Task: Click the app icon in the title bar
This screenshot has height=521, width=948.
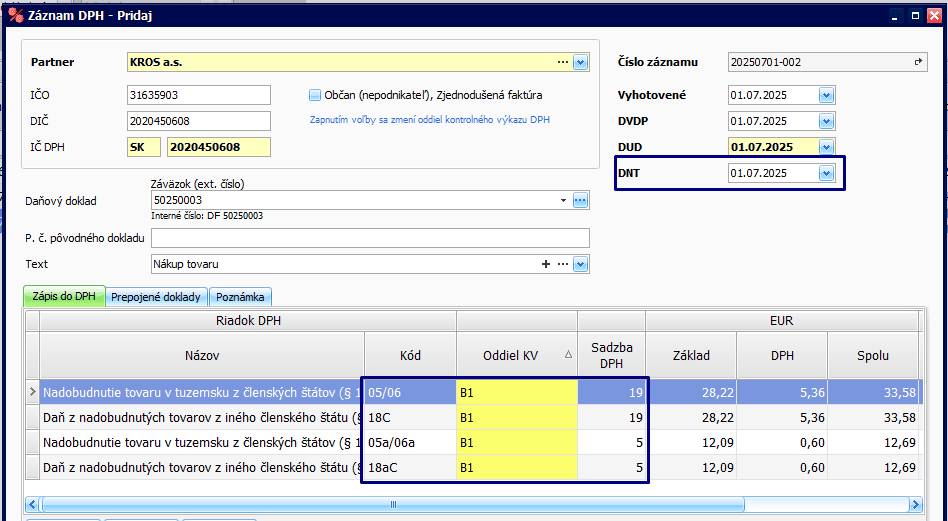Action: 14,16
